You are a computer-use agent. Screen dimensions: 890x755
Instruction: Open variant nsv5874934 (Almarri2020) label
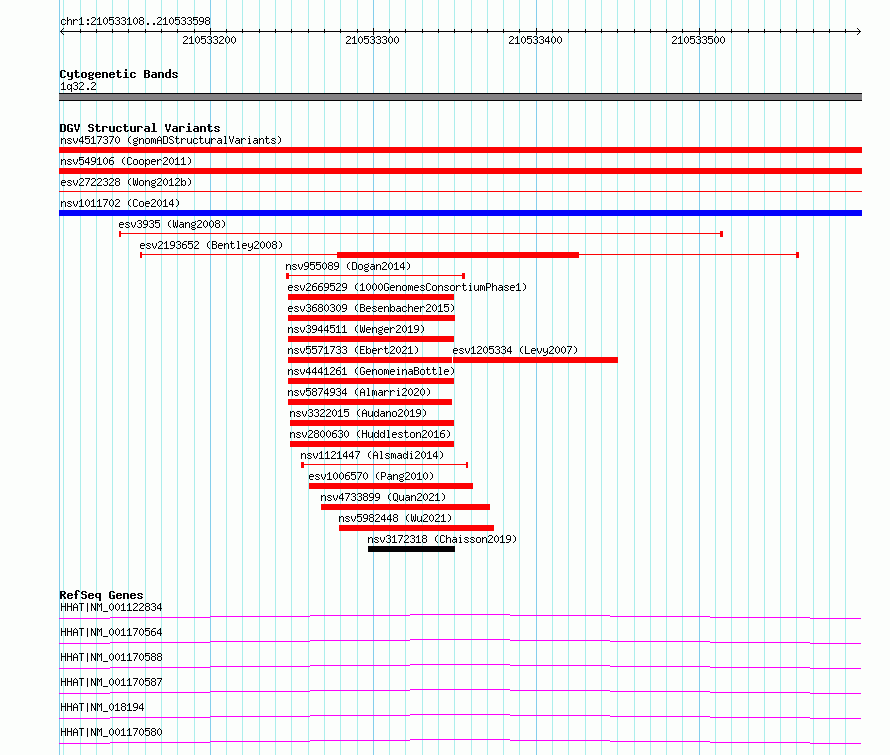pyautogui.click(x=359, y=392)
